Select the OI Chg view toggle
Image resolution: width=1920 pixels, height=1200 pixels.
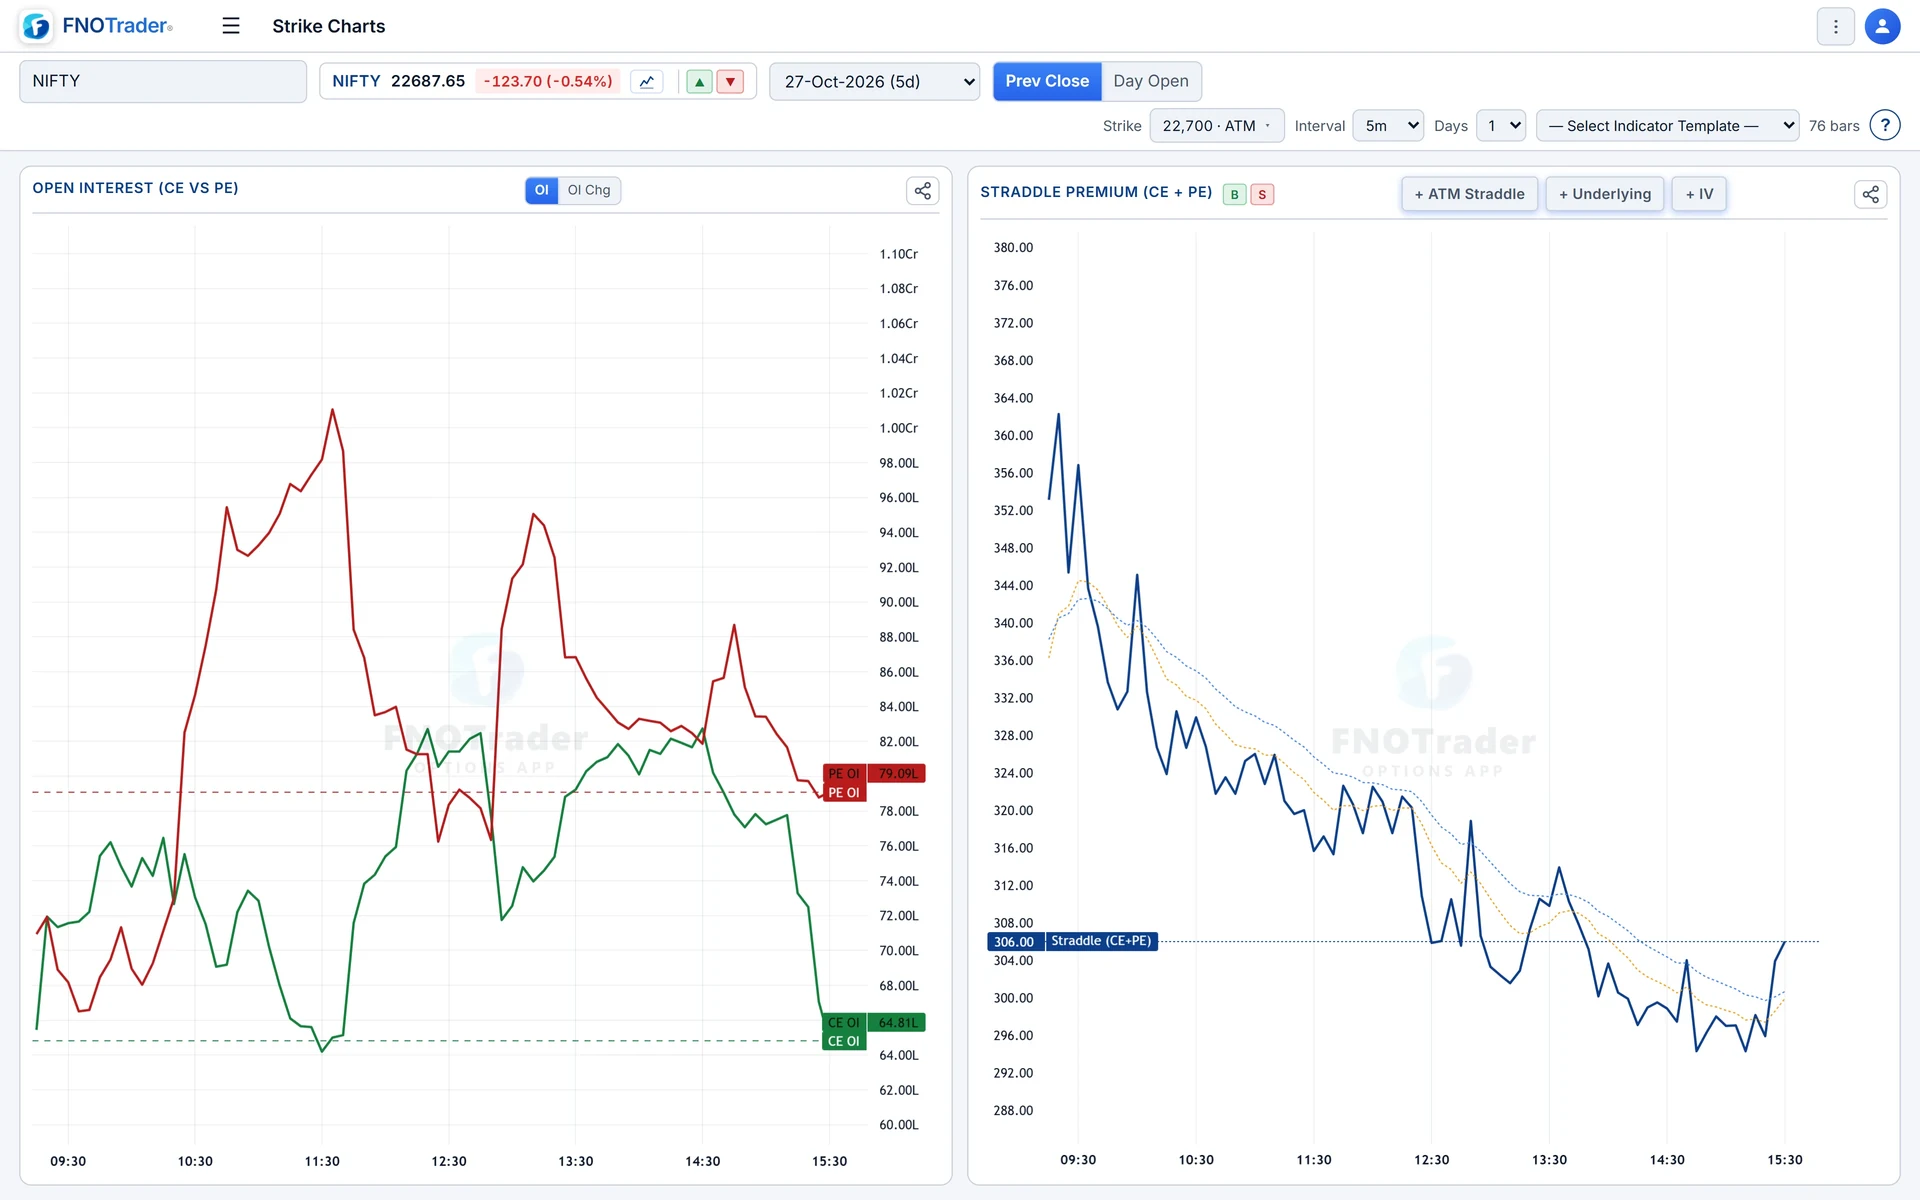(589, 190)
